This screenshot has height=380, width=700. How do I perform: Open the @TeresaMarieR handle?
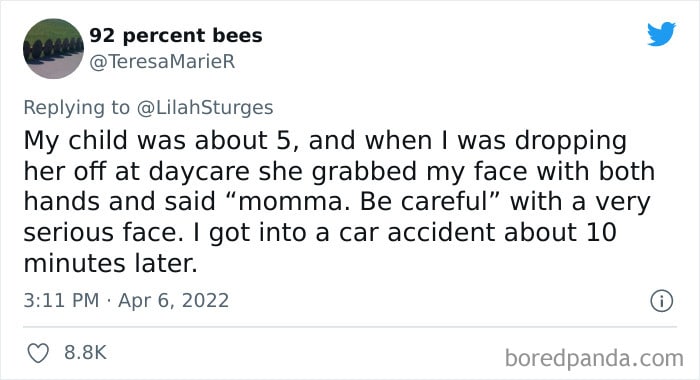coord(162,62)
